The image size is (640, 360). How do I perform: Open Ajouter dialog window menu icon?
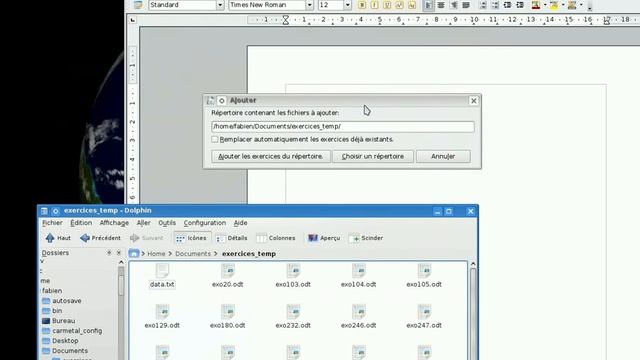210,100
